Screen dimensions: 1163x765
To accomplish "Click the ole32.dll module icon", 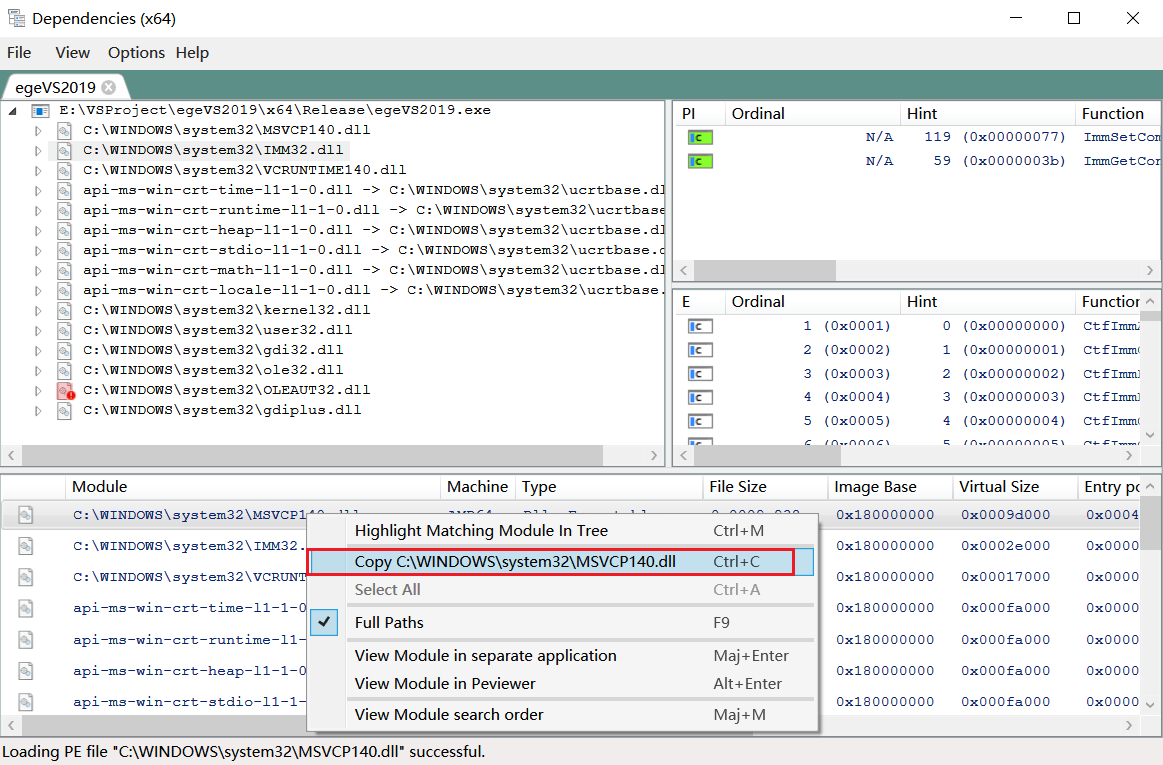I will coord(65,370).
